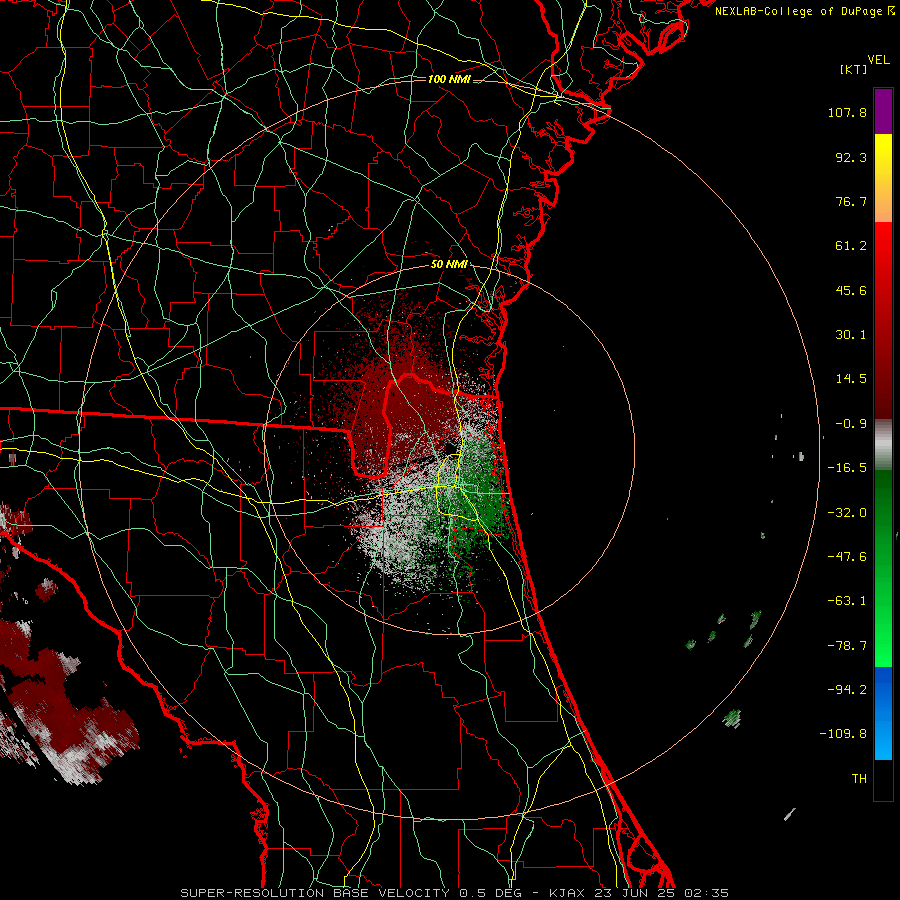Click the -94.2 legend value
900x900 pixels.
pyautogui.click(x=847, y=690)
